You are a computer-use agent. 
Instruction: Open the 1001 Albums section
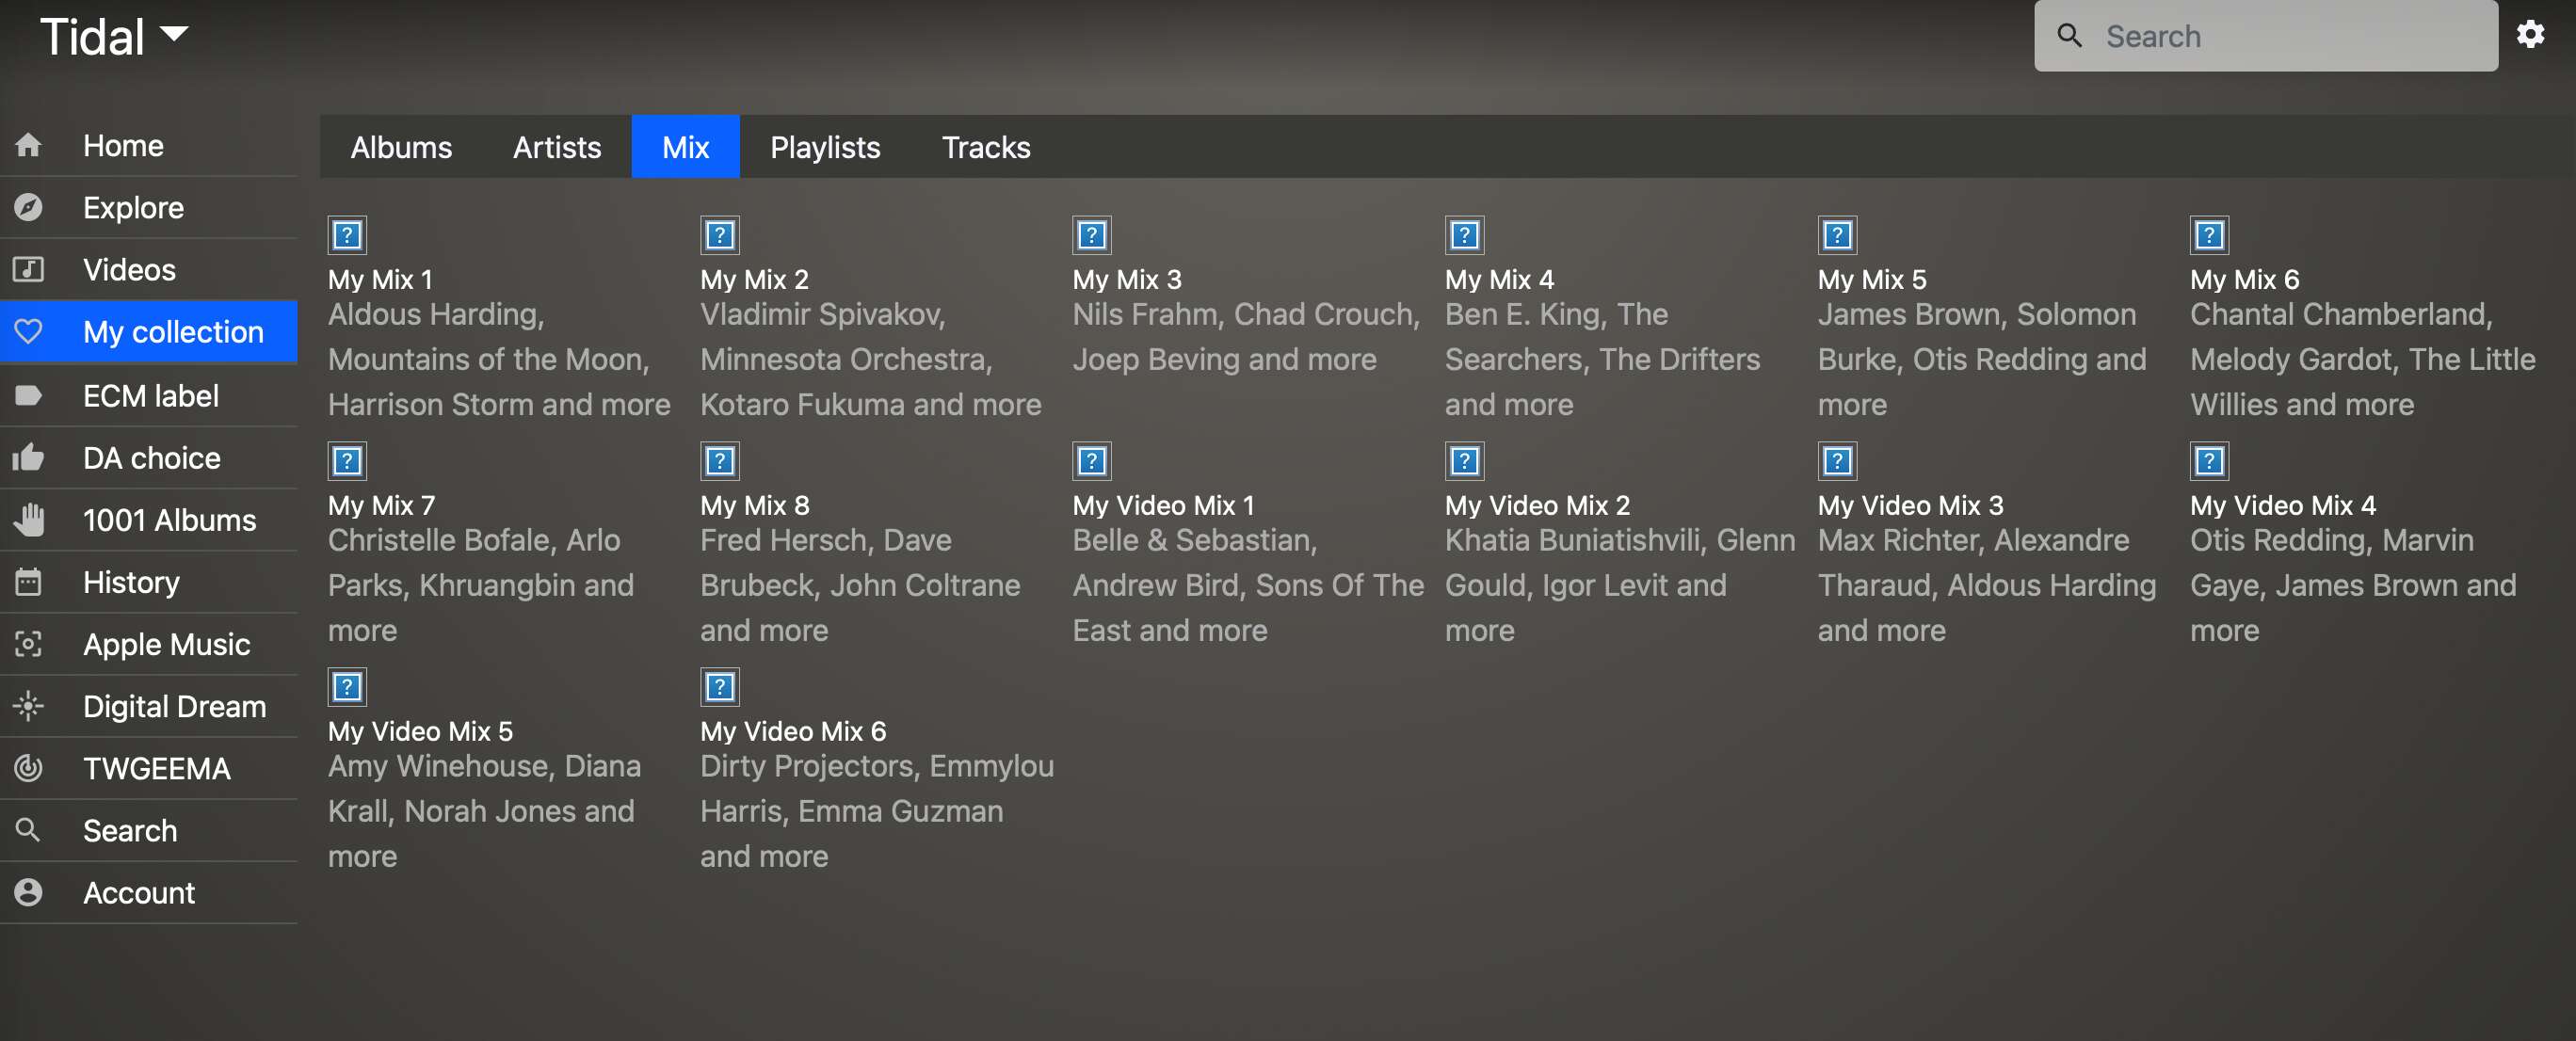(149, 519)
